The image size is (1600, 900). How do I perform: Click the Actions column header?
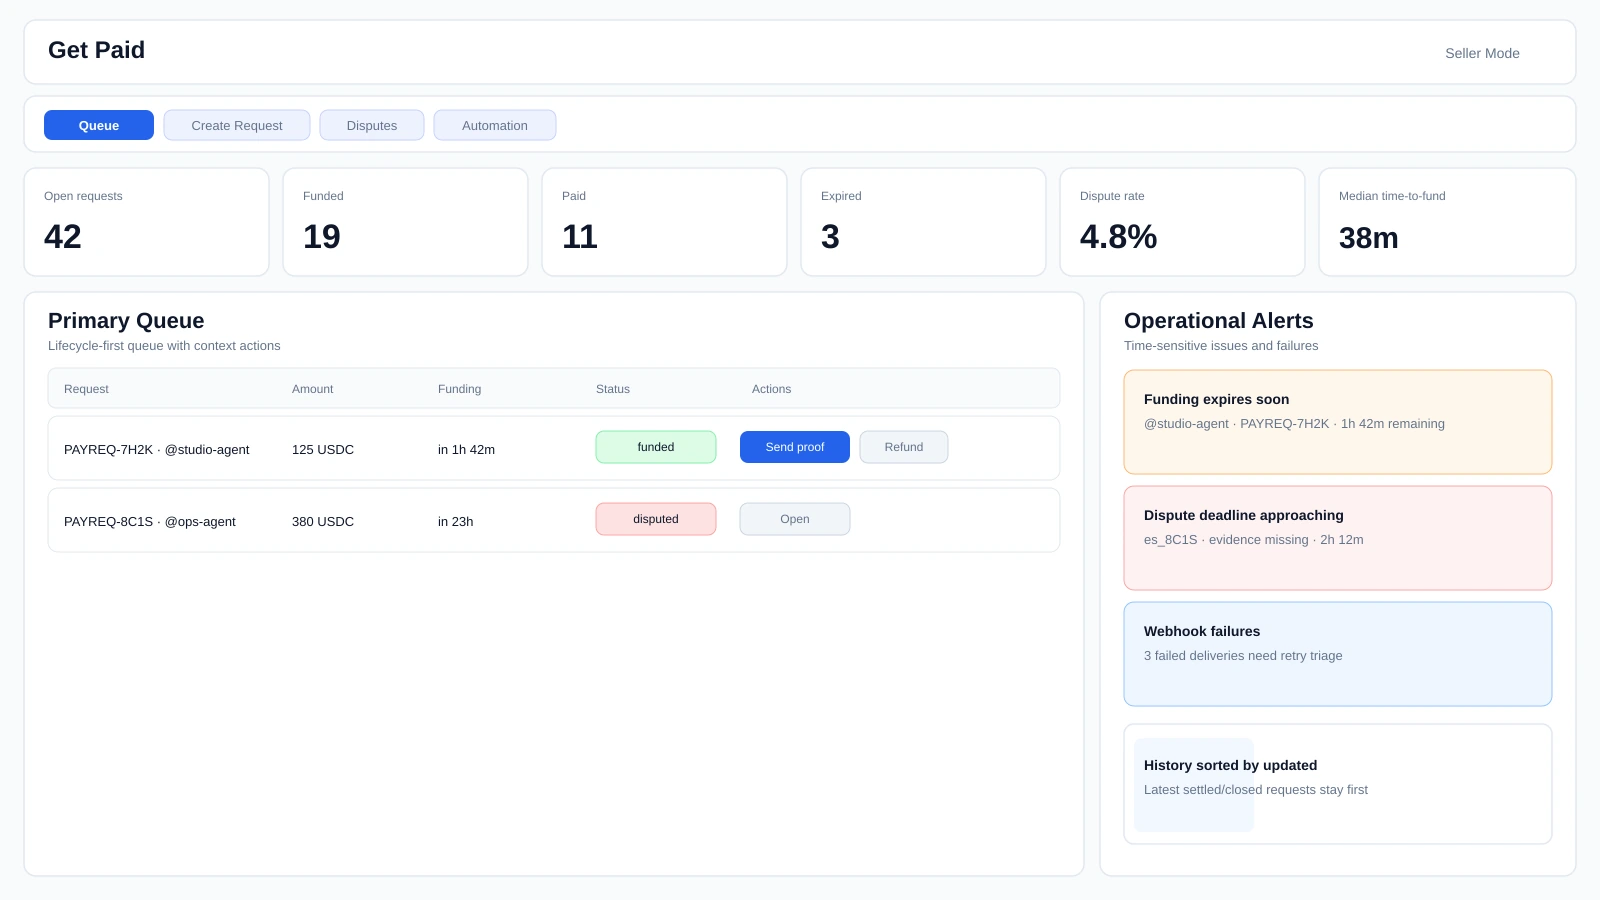click(x=771, y=389)
